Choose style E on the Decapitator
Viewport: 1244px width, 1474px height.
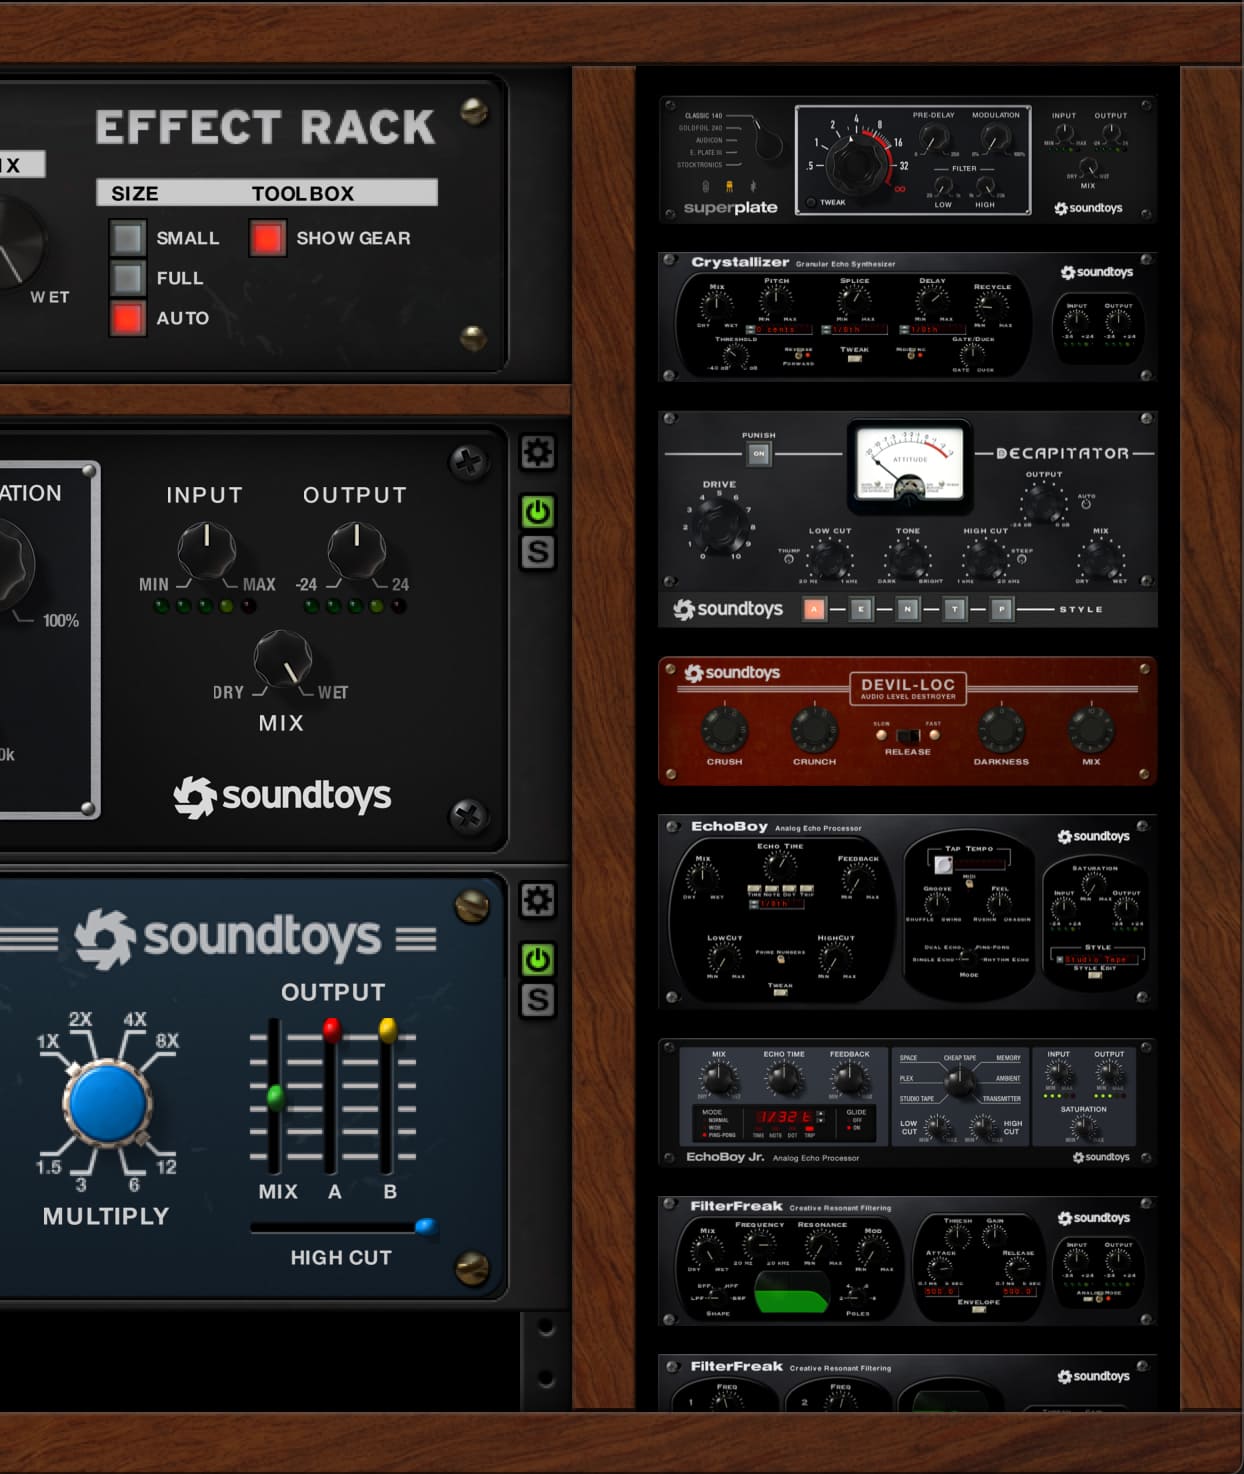tap(861, 608)
